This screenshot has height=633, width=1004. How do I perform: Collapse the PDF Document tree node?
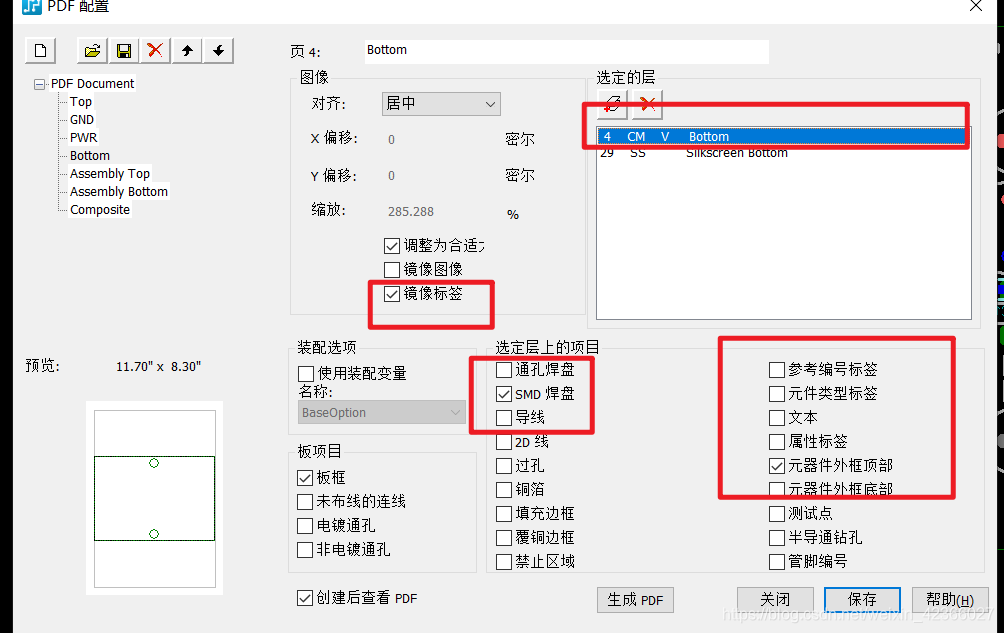pos(39,84)
